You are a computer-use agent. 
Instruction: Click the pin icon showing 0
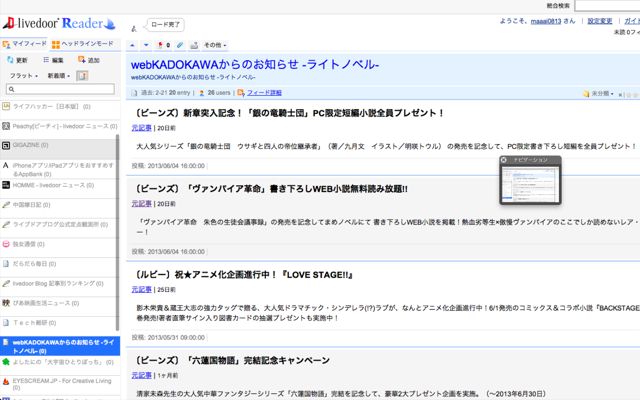[x=164, y=45]
